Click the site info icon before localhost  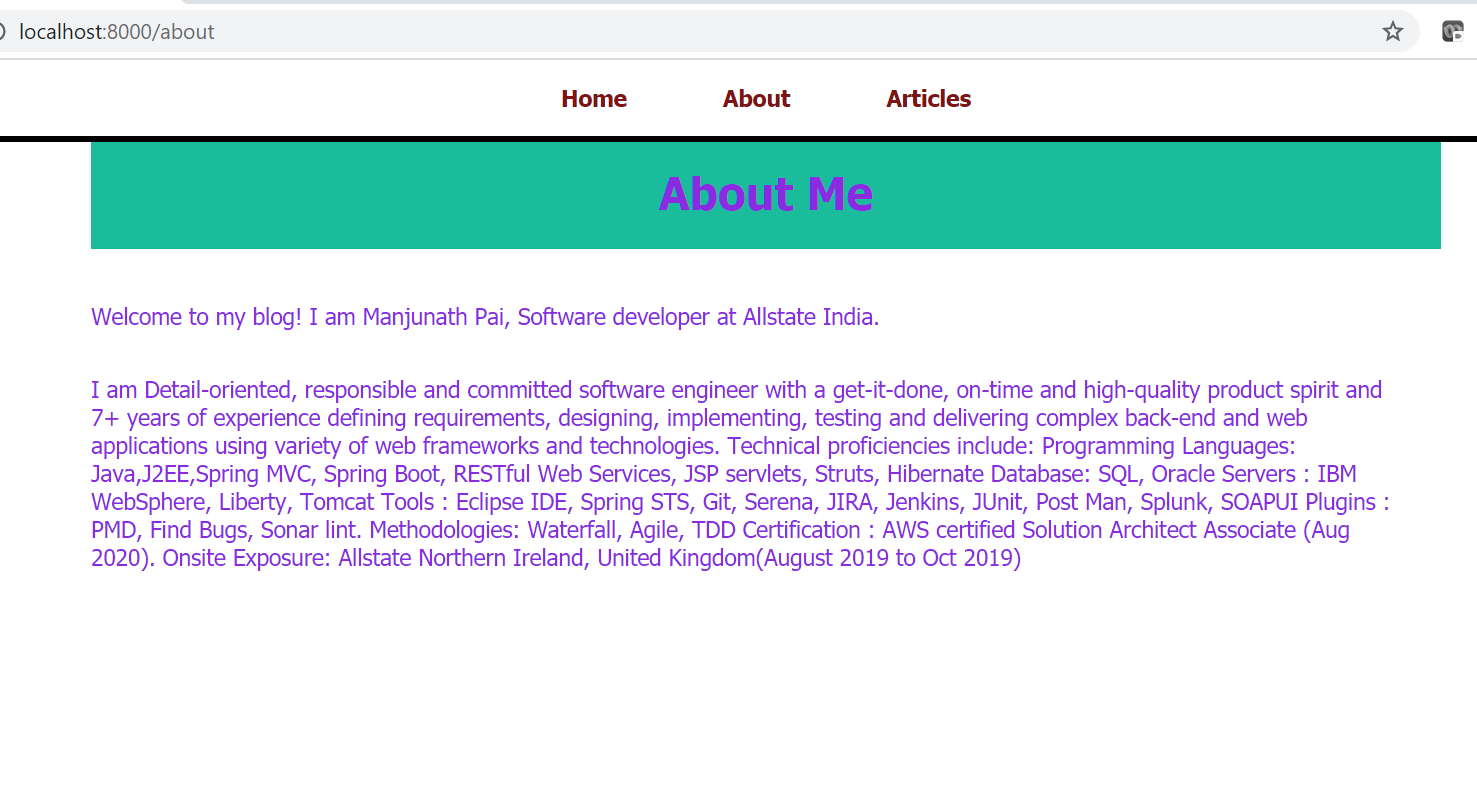pyautogui.click(x=3, y=32)
